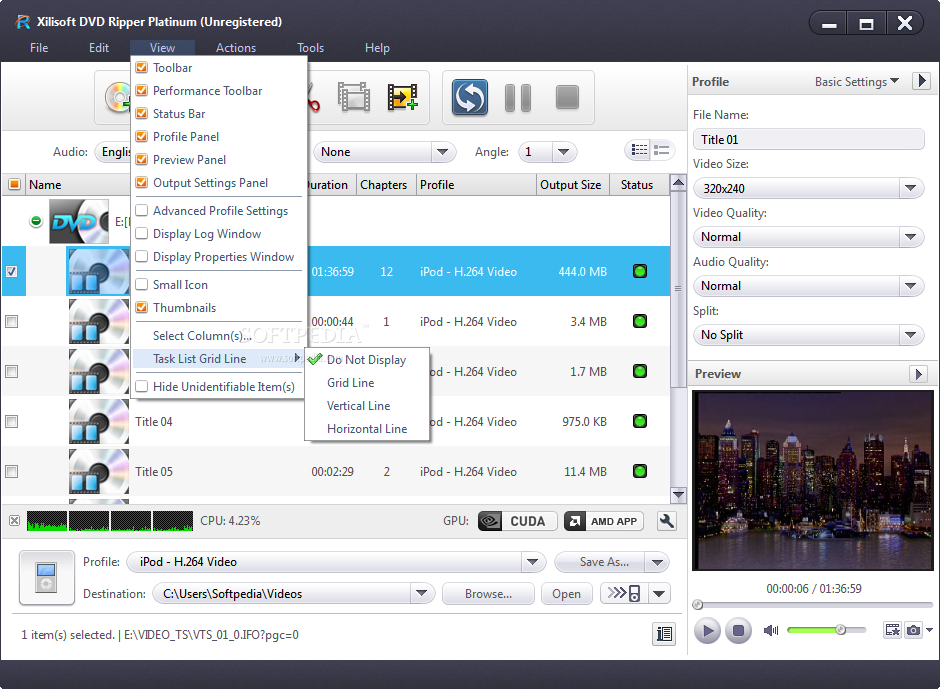Open the log list icon in status bar
The height and width of the screenshot is (689, 940).
coord(664,634)
